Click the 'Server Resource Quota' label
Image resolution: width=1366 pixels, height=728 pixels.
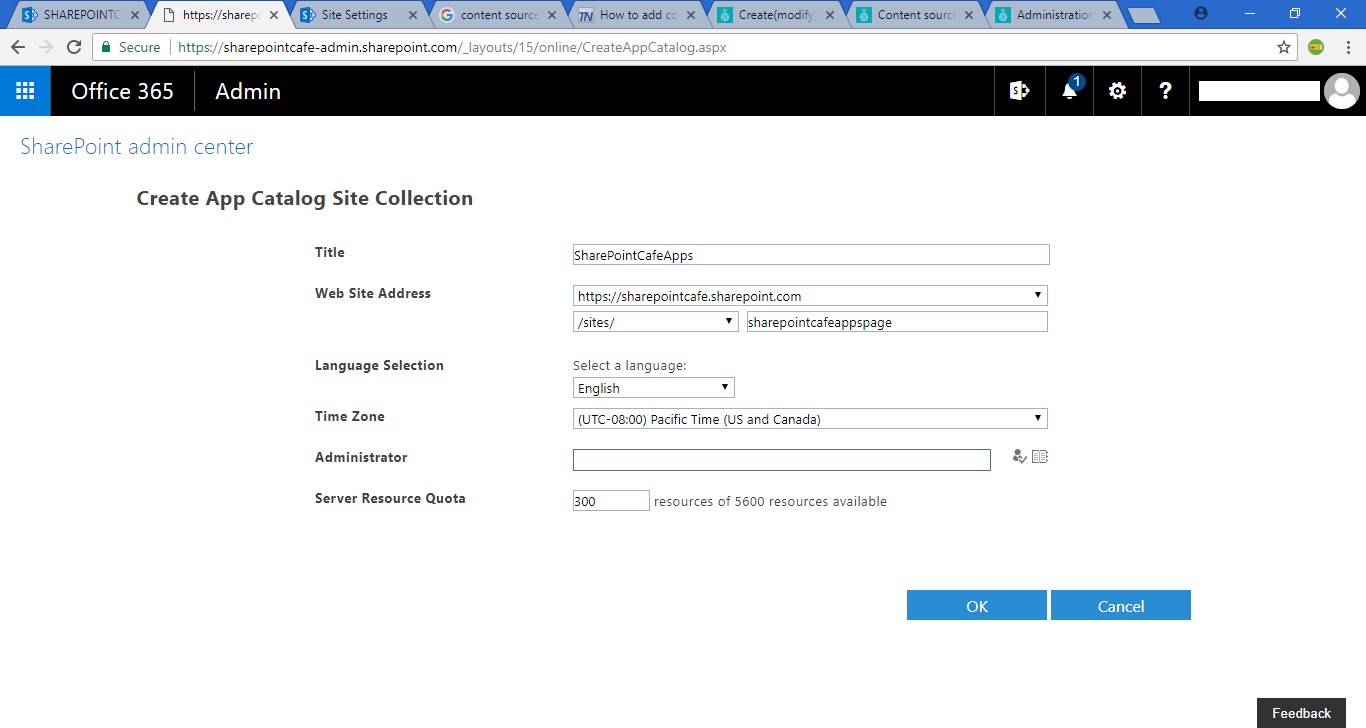coord(390,498)
